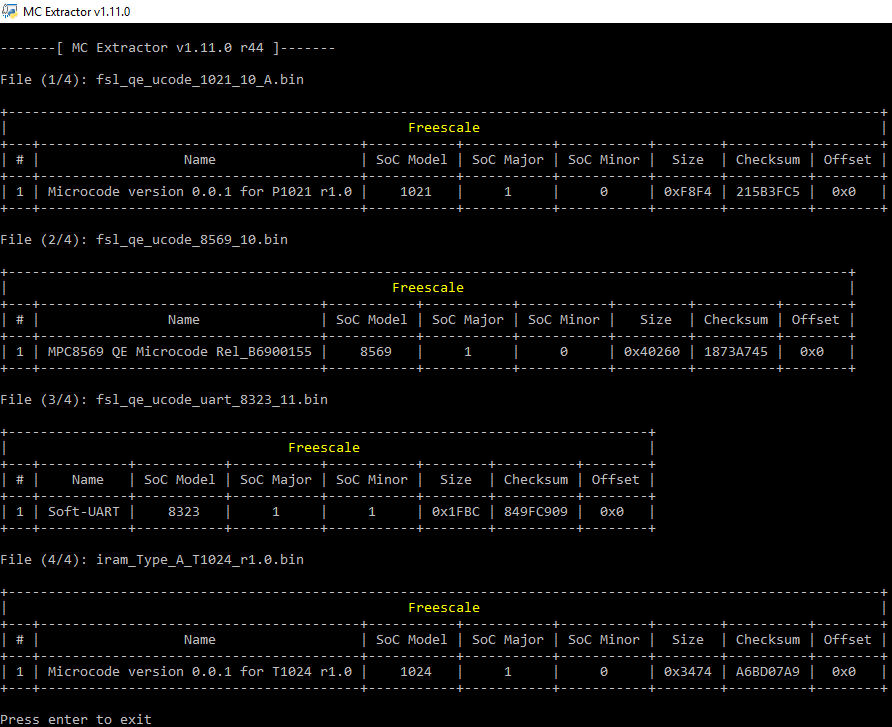Select the fsl_qe_ucode_uart_8323_11.bin file line
This screenshot has width=892, height=727.
point(164,400)
